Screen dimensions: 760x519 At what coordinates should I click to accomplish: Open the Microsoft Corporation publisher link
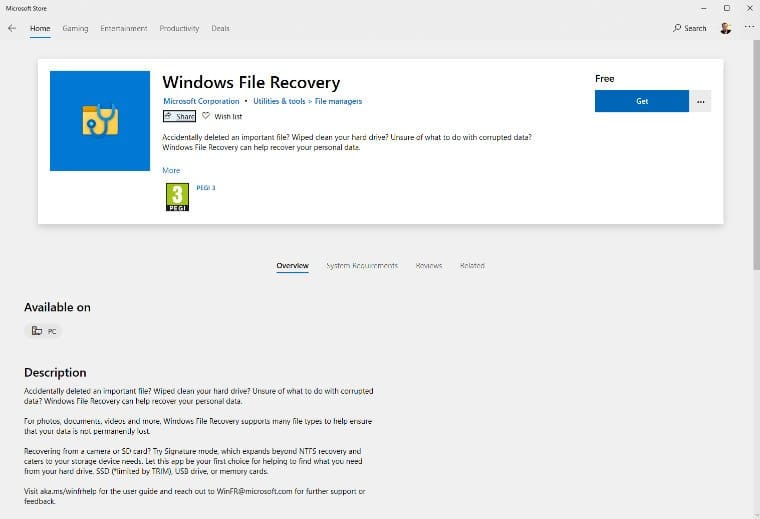pyautogui.click(x=201, y=101)
